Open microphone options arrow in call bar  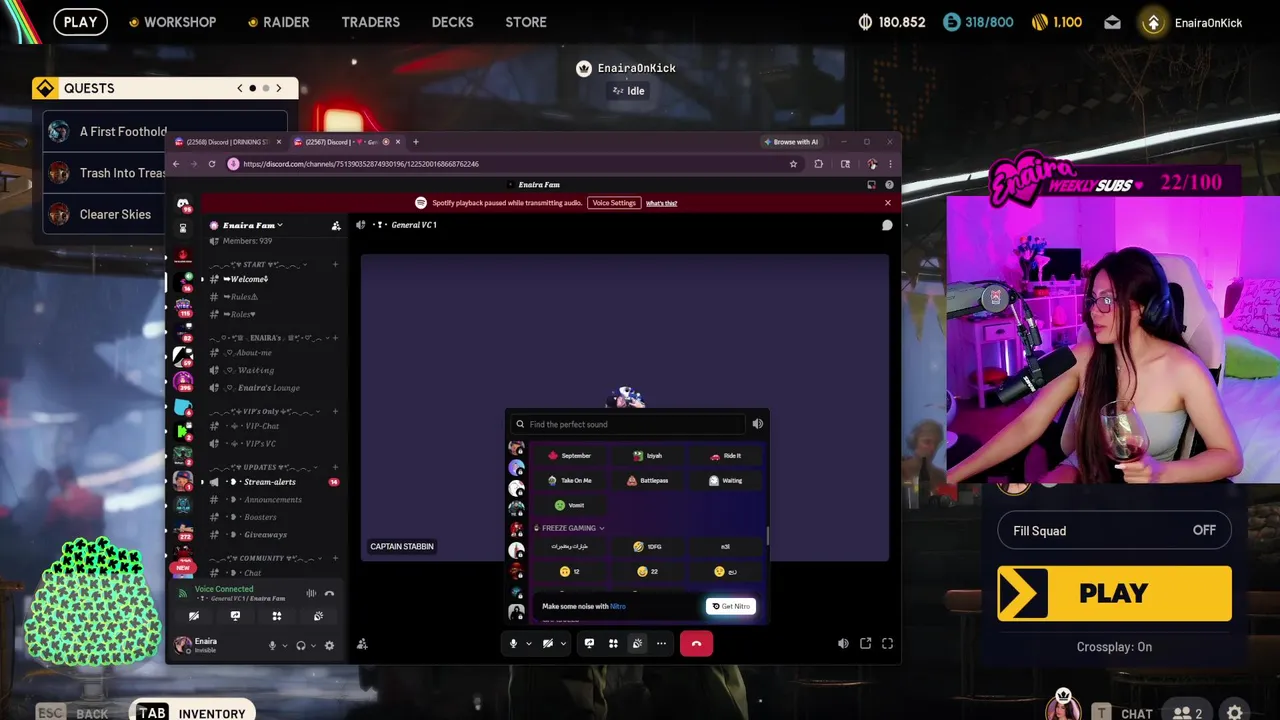pos(528,644)
